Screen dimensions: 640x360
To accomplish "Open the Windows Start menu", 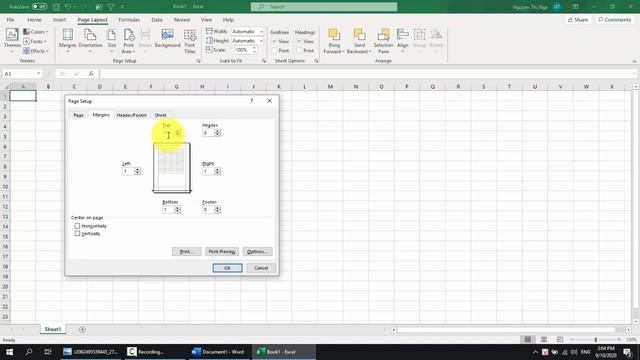I will pos(9,352).
